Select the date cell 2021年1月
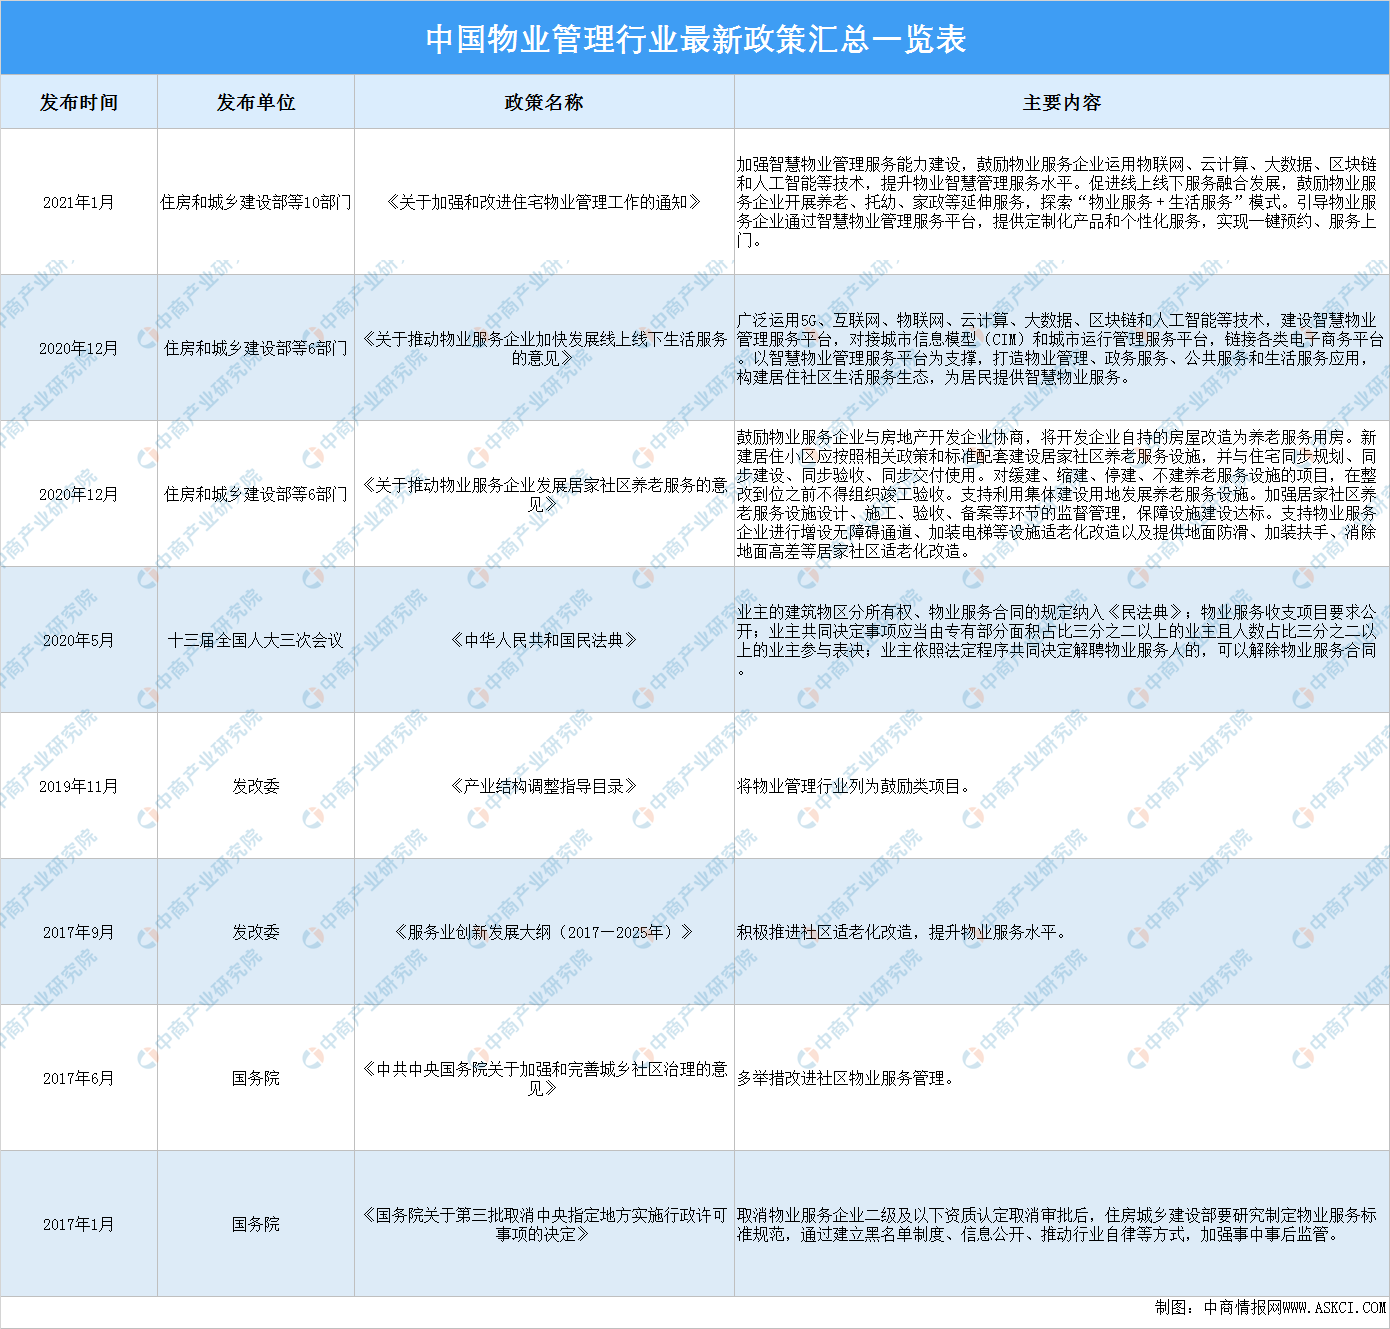1390x1329 pixels. point(79,202)
